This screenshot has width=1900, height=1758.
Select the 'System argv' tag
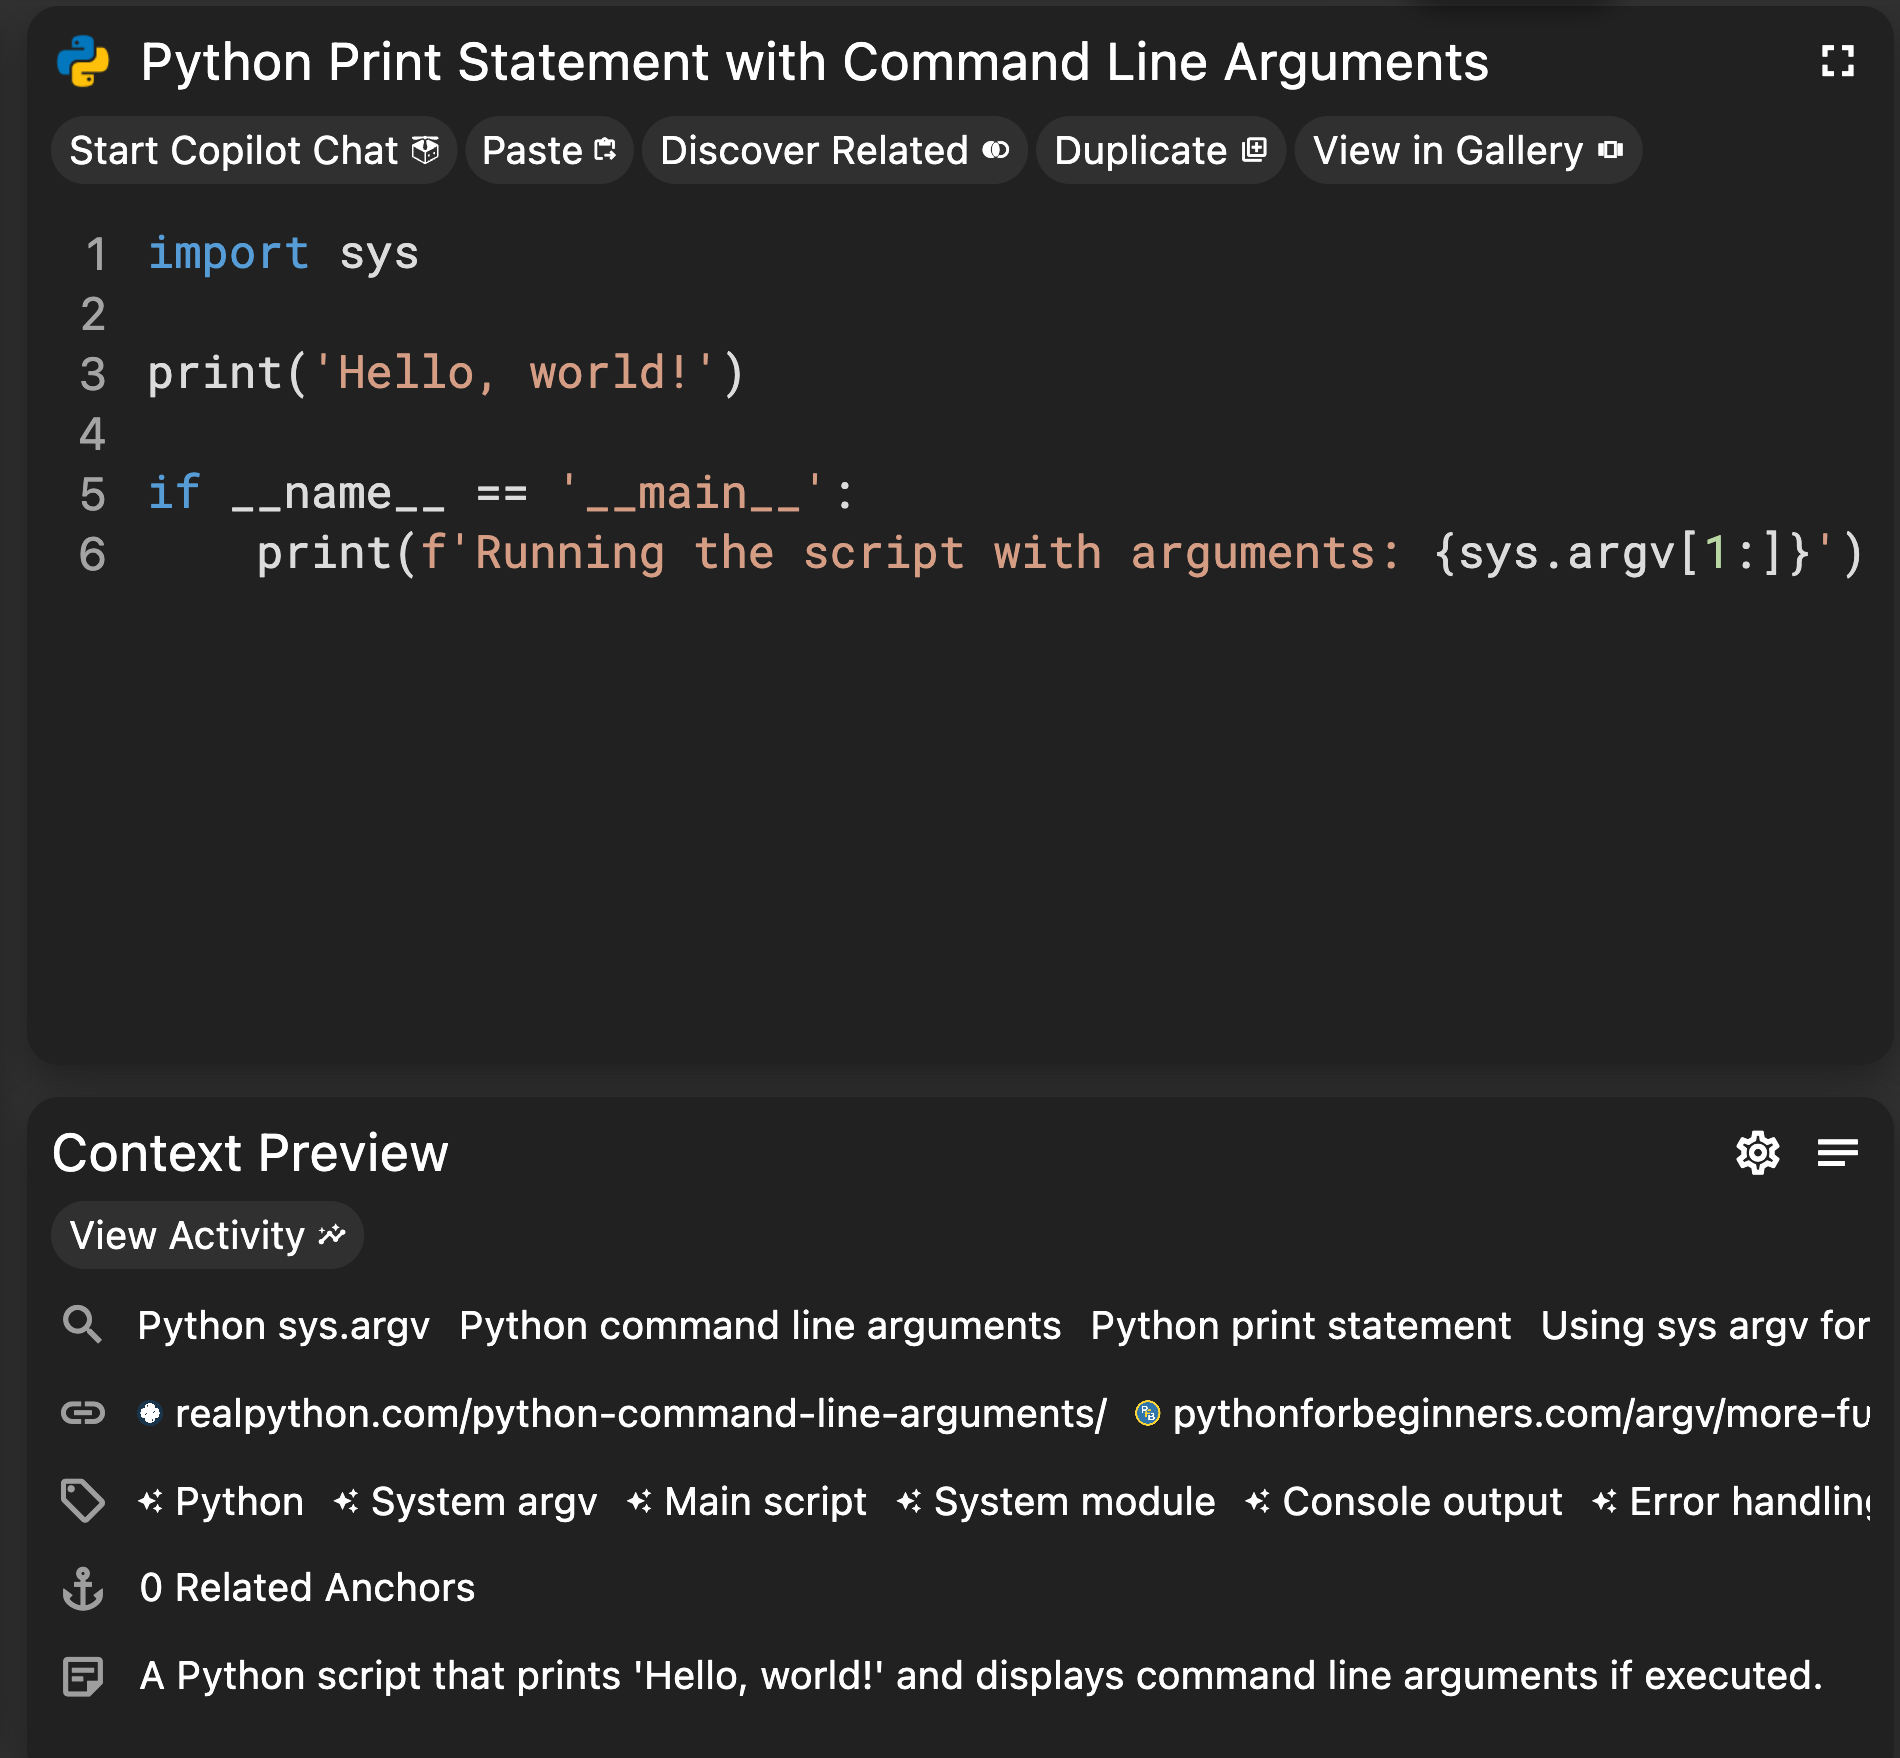[466, 1501]
